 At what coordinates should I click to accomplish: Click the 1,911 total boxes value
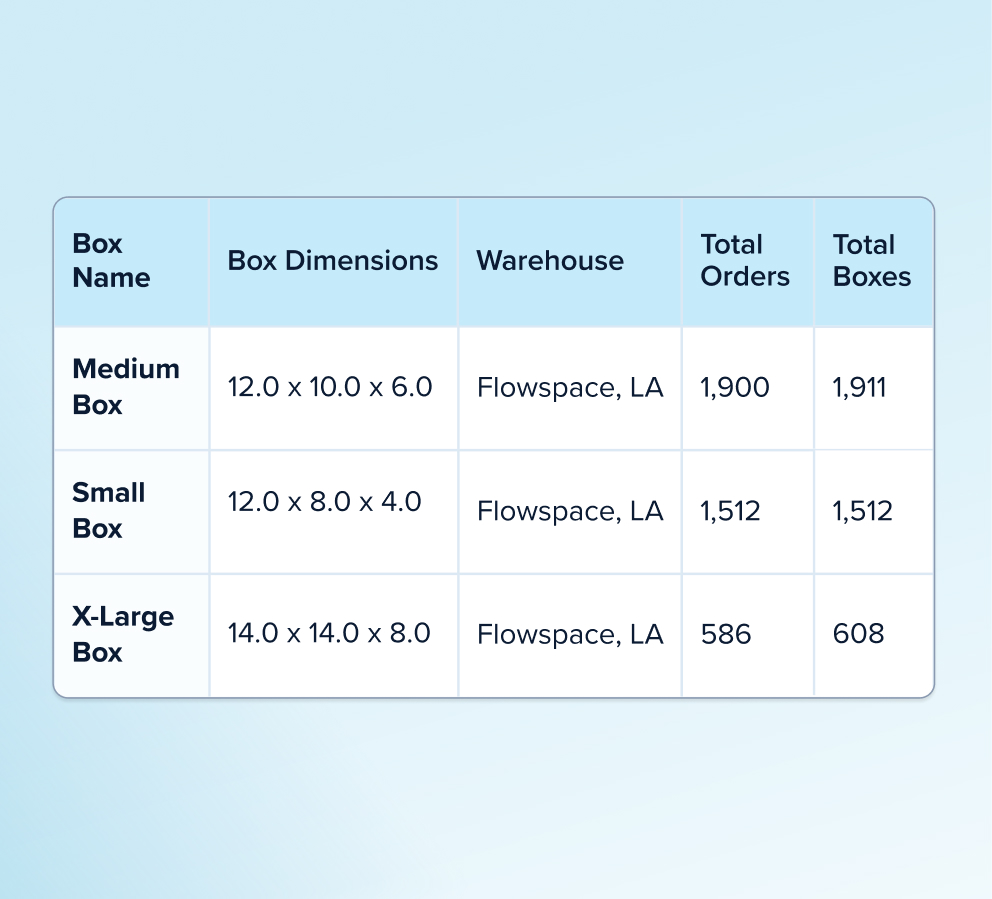click(x=859, y=387)
